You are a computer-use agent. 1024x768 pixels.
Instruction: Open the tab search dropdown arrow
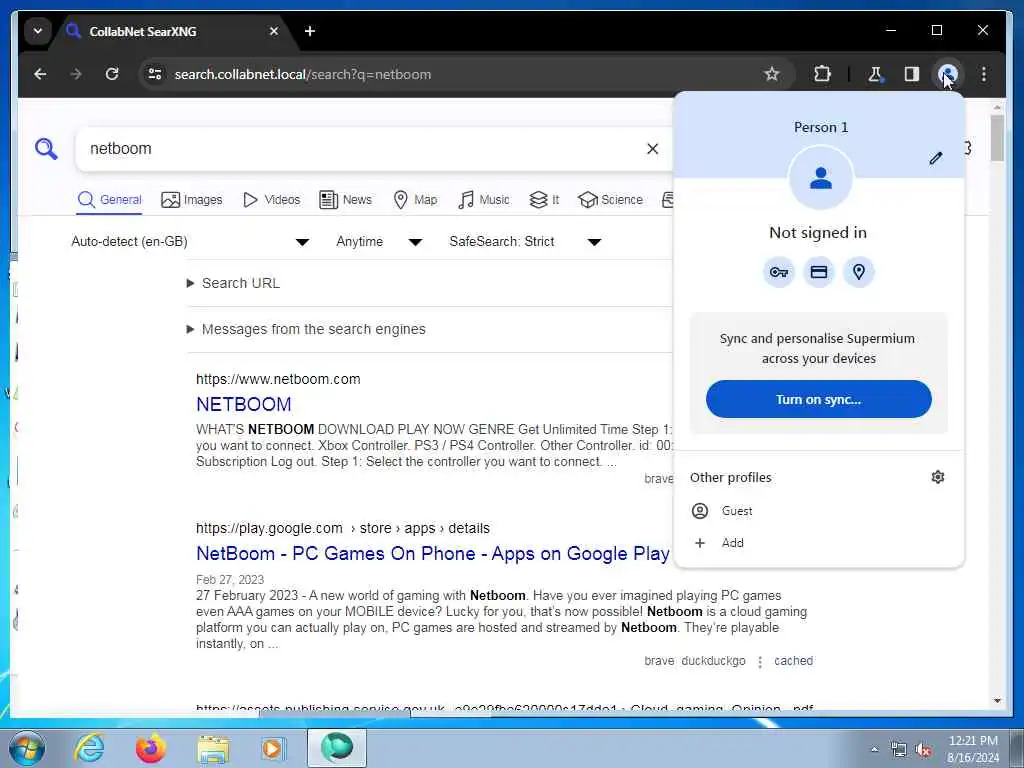coord(38,31)
